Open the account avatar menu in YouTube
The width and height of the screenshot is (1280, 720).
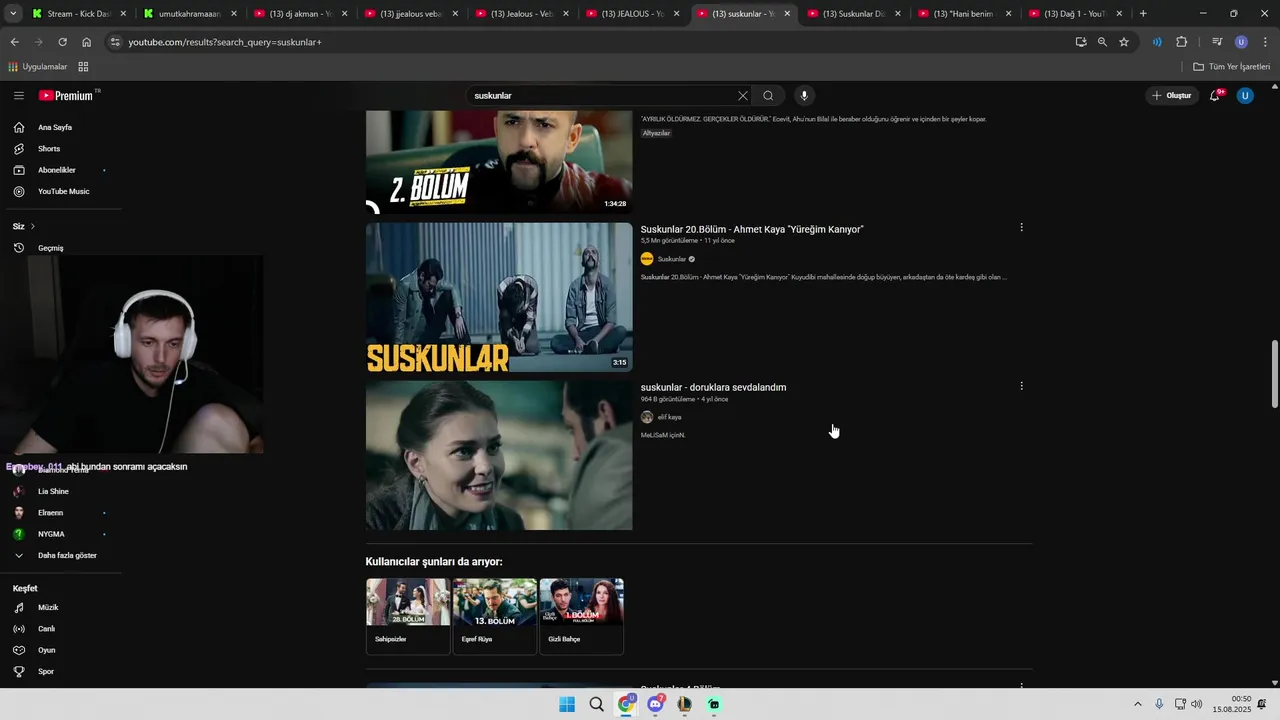pos(1245,95)
